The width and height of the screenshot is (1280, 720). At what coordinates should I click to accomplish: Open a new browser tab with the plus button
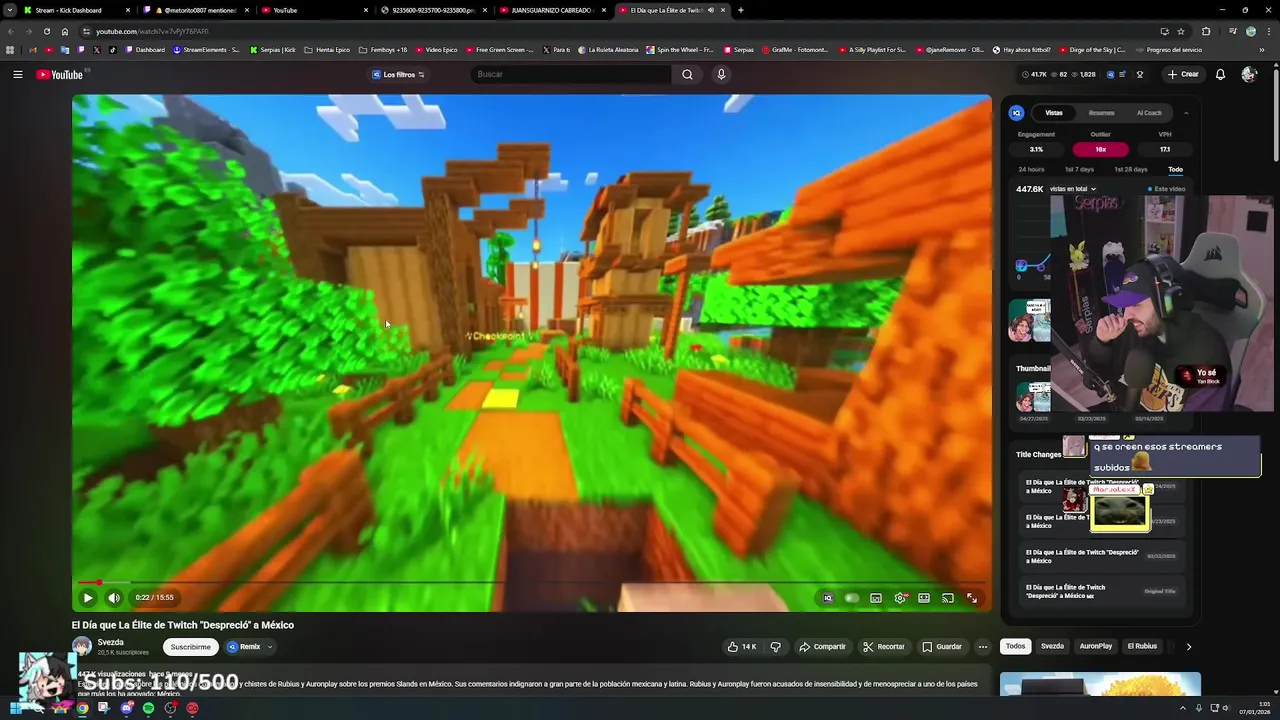coord(741,10)
